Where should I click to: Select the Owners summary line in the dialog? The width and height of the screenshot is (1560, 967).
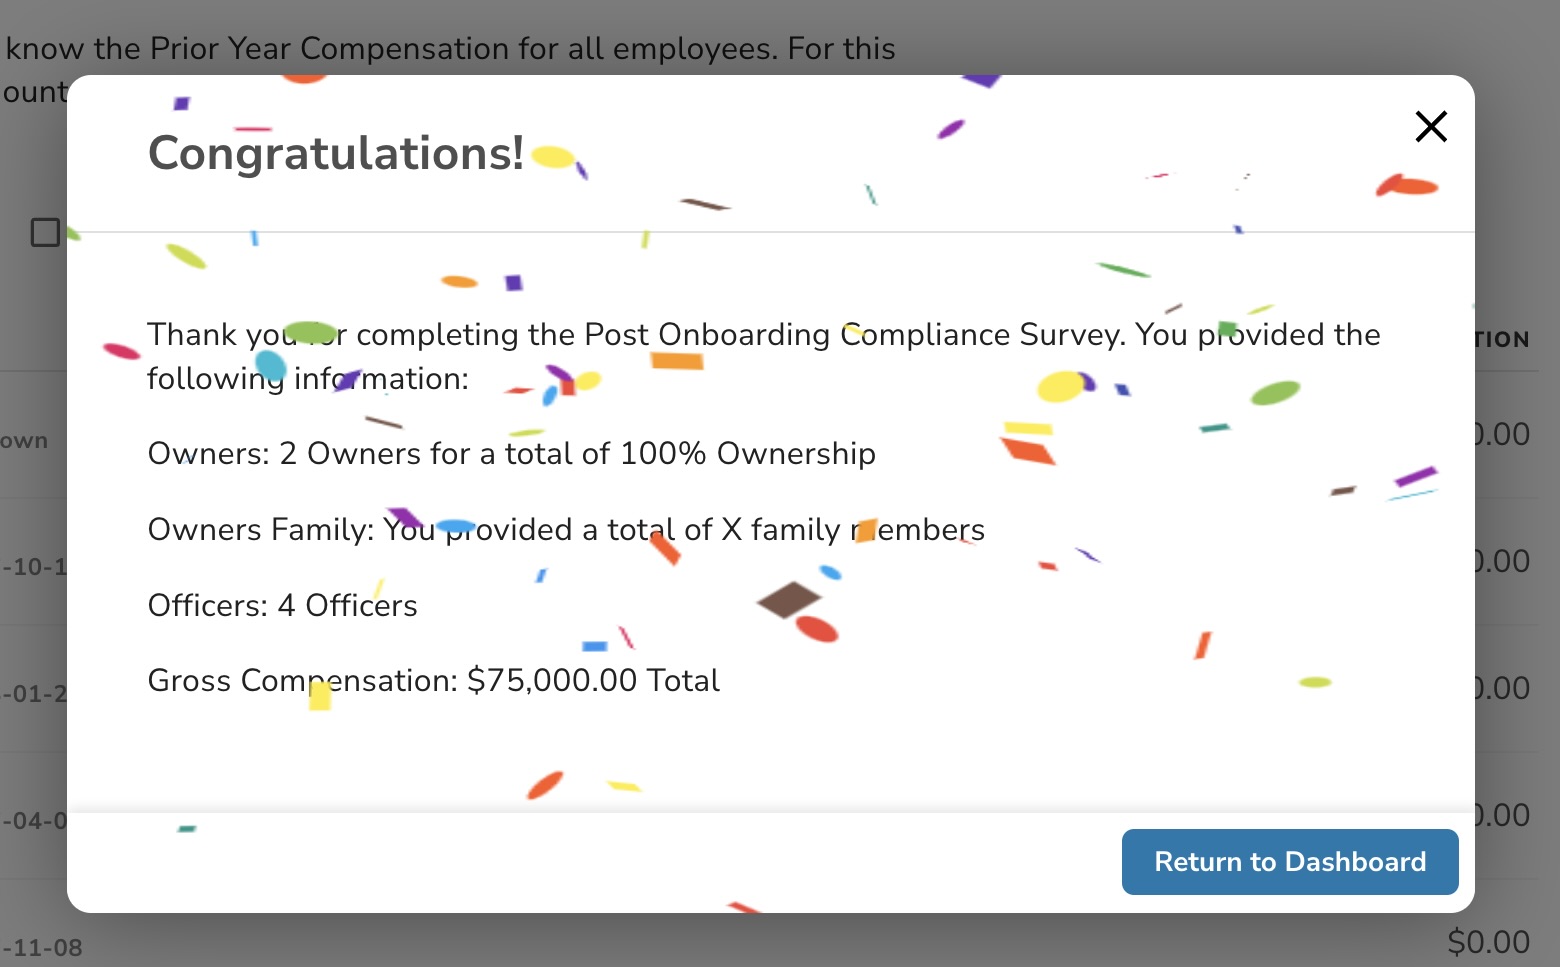(x=511, y=454)
